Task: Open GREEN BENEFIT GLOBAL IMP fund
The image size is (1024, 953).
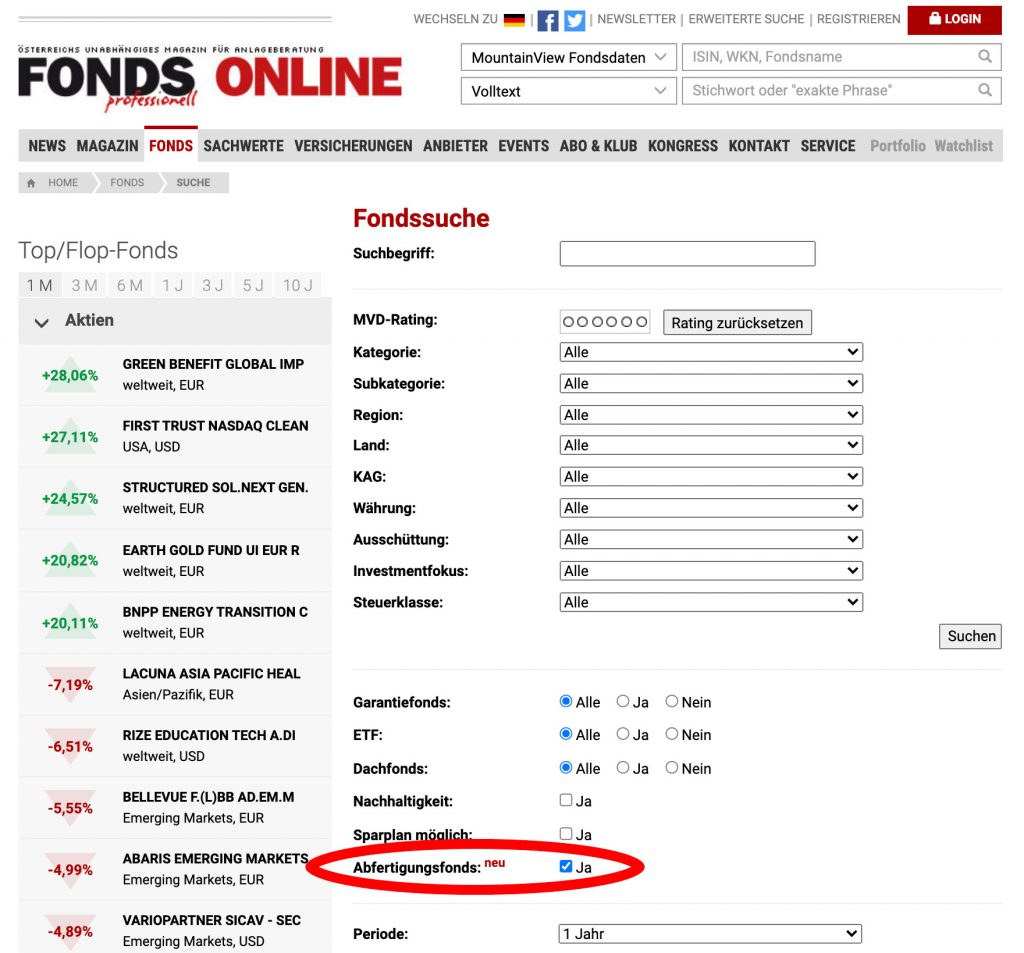Action: tap(213, 364)
